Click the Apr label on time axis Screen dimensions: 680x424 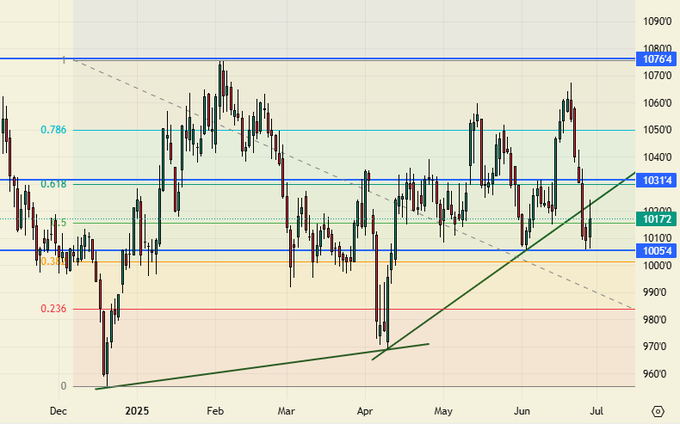pos(366,411)
